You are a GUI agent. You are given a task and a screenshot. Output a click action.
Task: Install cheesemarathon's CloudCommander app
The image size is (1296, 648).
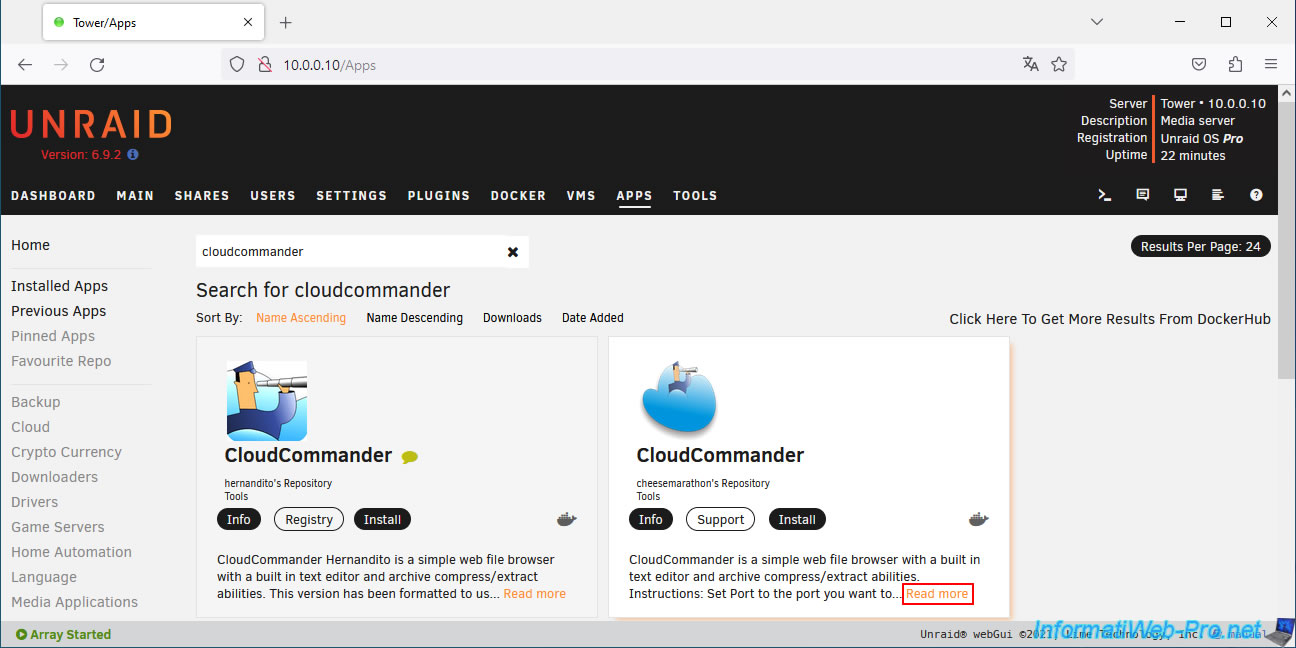point(796,520)
